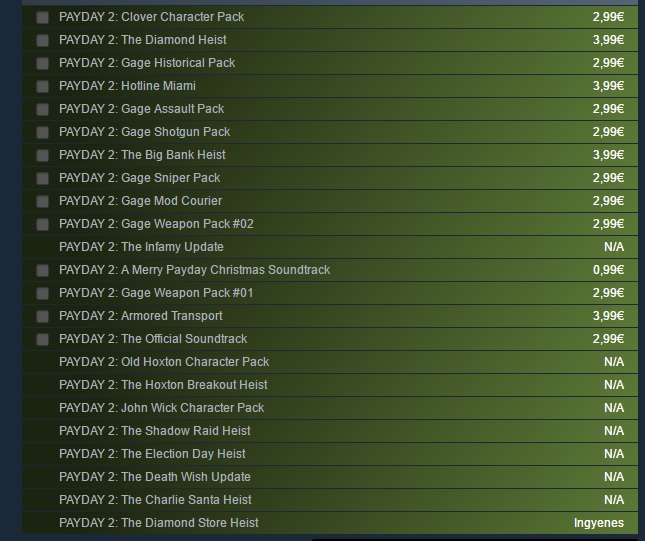Select the Armored Transport checkbox
This screenshot has height=541, width=645.
[42, 316]
